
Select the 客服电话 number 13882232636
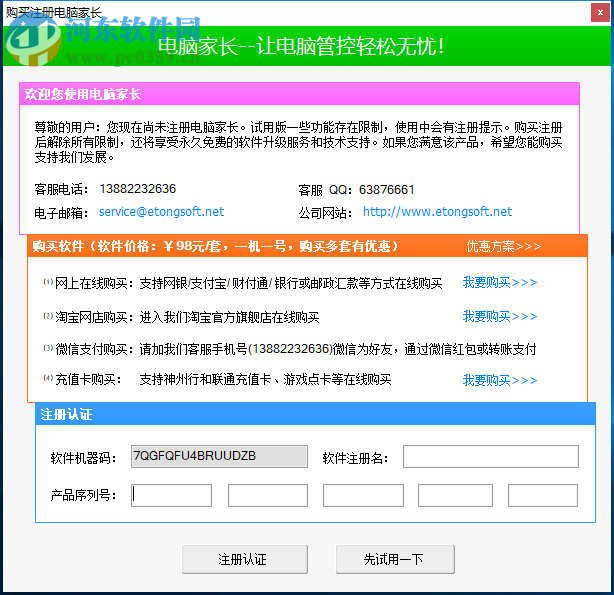pyautogui.click(x=138, y=189)
